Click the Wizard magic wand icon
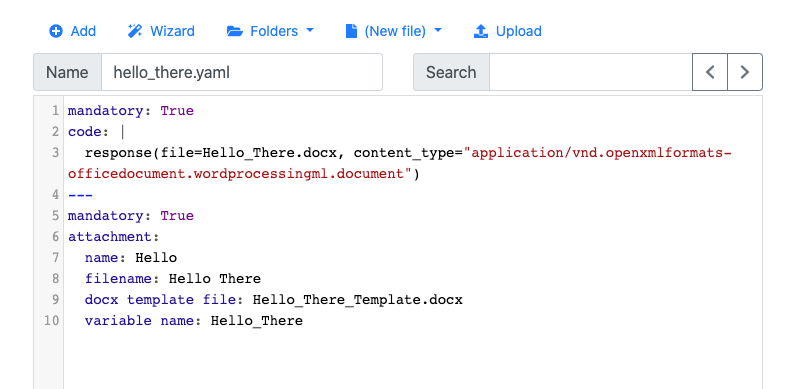Image resolution: width=788 pixels, height=389 pixels. click(x=134, y=31)
